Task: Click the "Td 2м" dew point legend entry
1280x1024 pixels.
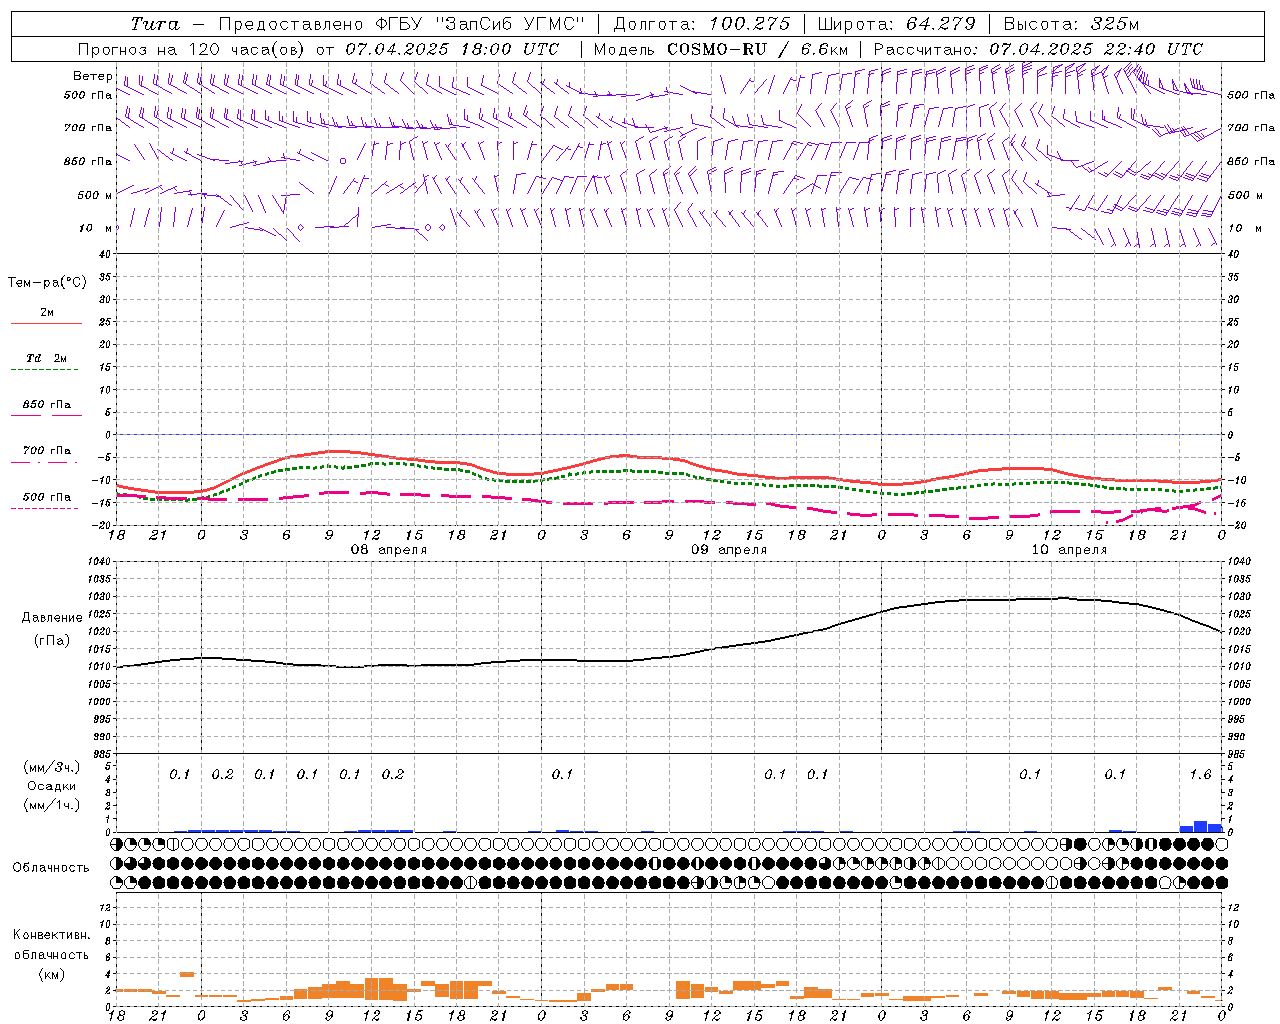Action: [46, 358]
